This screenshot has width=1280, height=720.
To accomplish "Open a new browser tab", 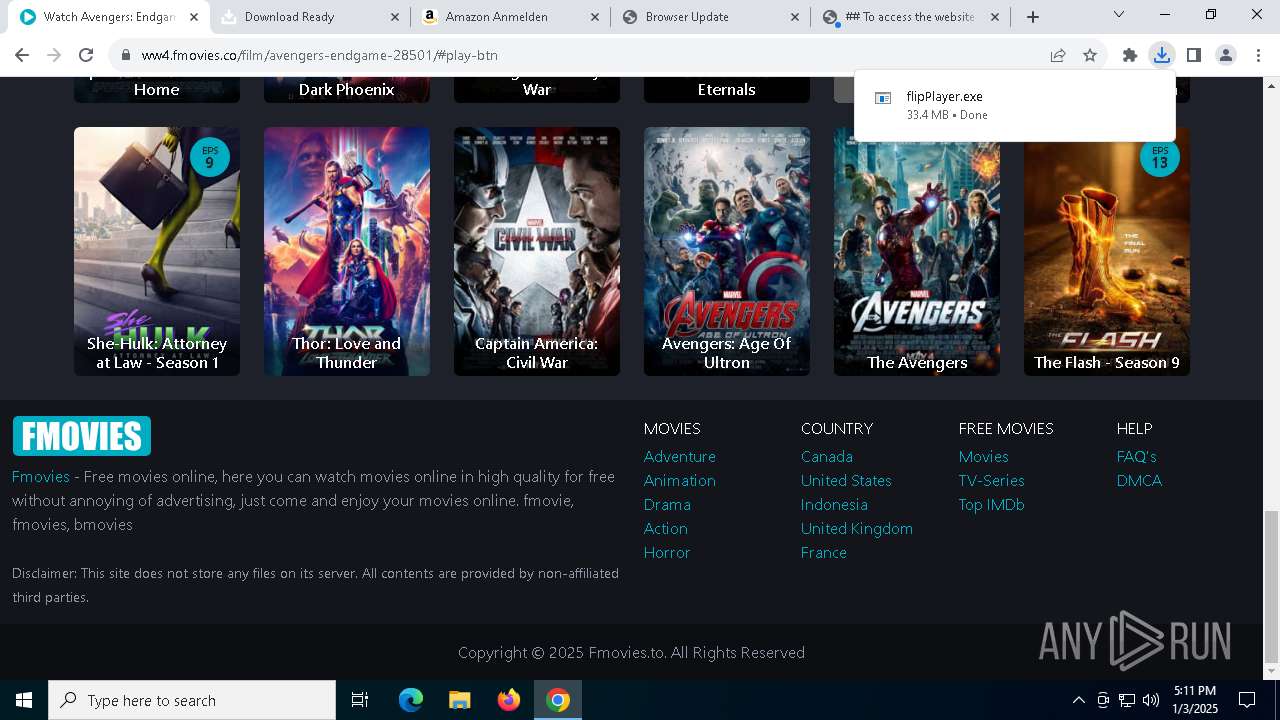I will tap(1033, 17).
